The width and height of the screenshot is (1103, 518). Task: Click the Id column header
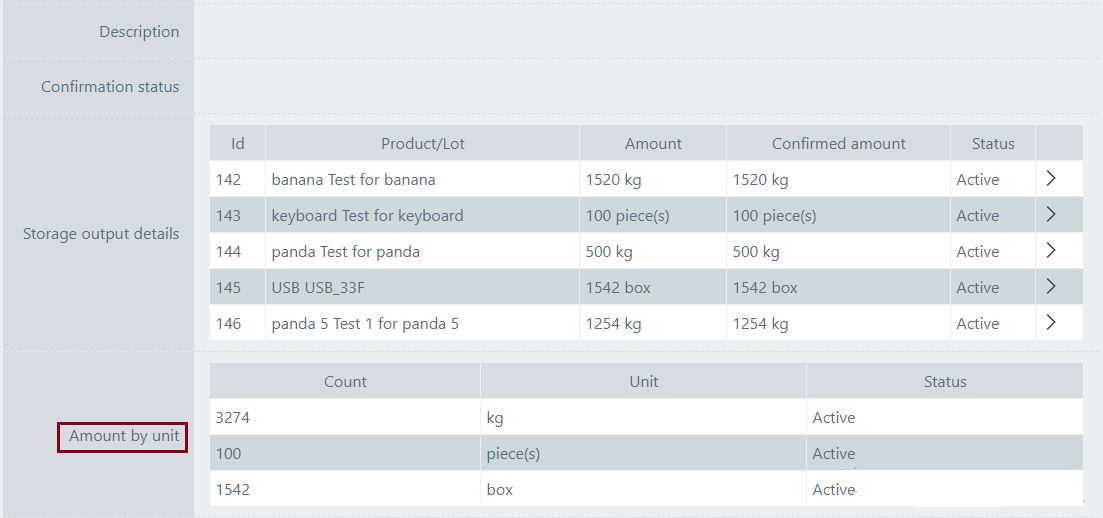point(238,144)
